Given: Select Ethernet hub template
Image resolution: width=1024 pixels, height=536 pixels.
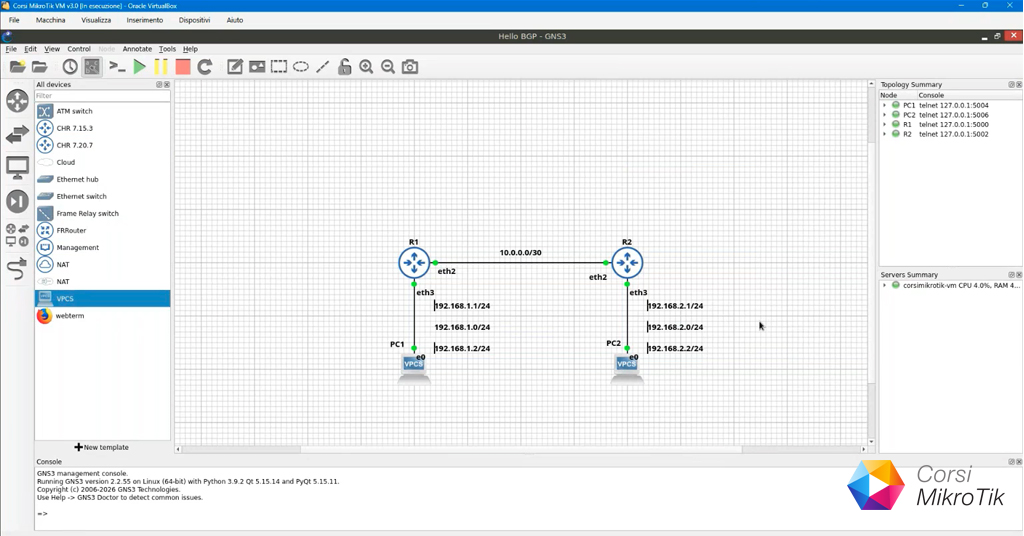Looking at the screenshot, I should coord(103,179).
